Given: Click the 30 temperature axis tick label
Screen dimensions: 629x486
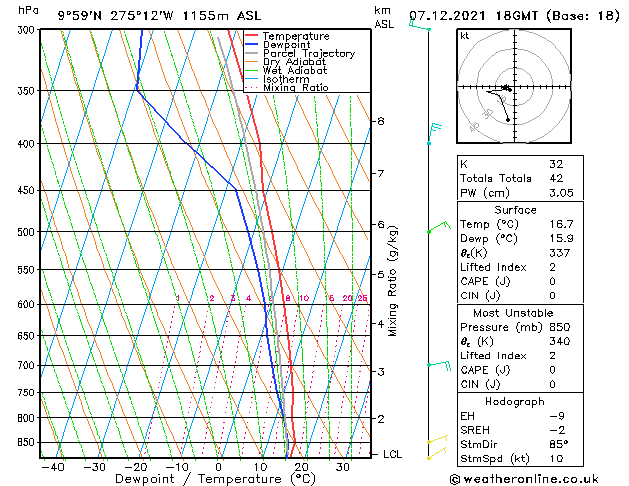Looking at the screenshot, I should point(343,468).
